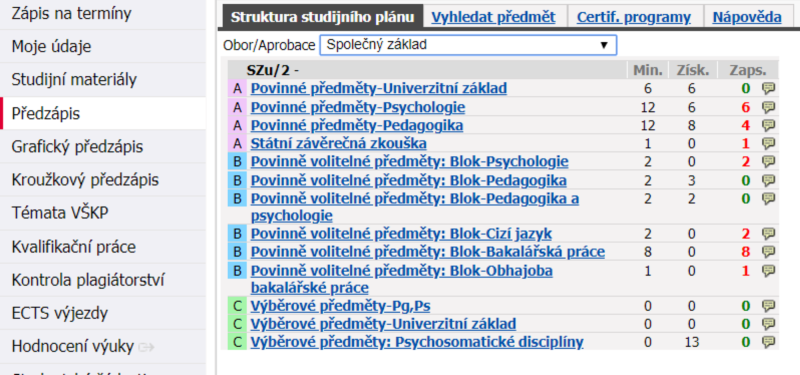Click comment icon for Blok-Bakalářská práce row
The image size is (800, 375).
(x=768, y=252)
